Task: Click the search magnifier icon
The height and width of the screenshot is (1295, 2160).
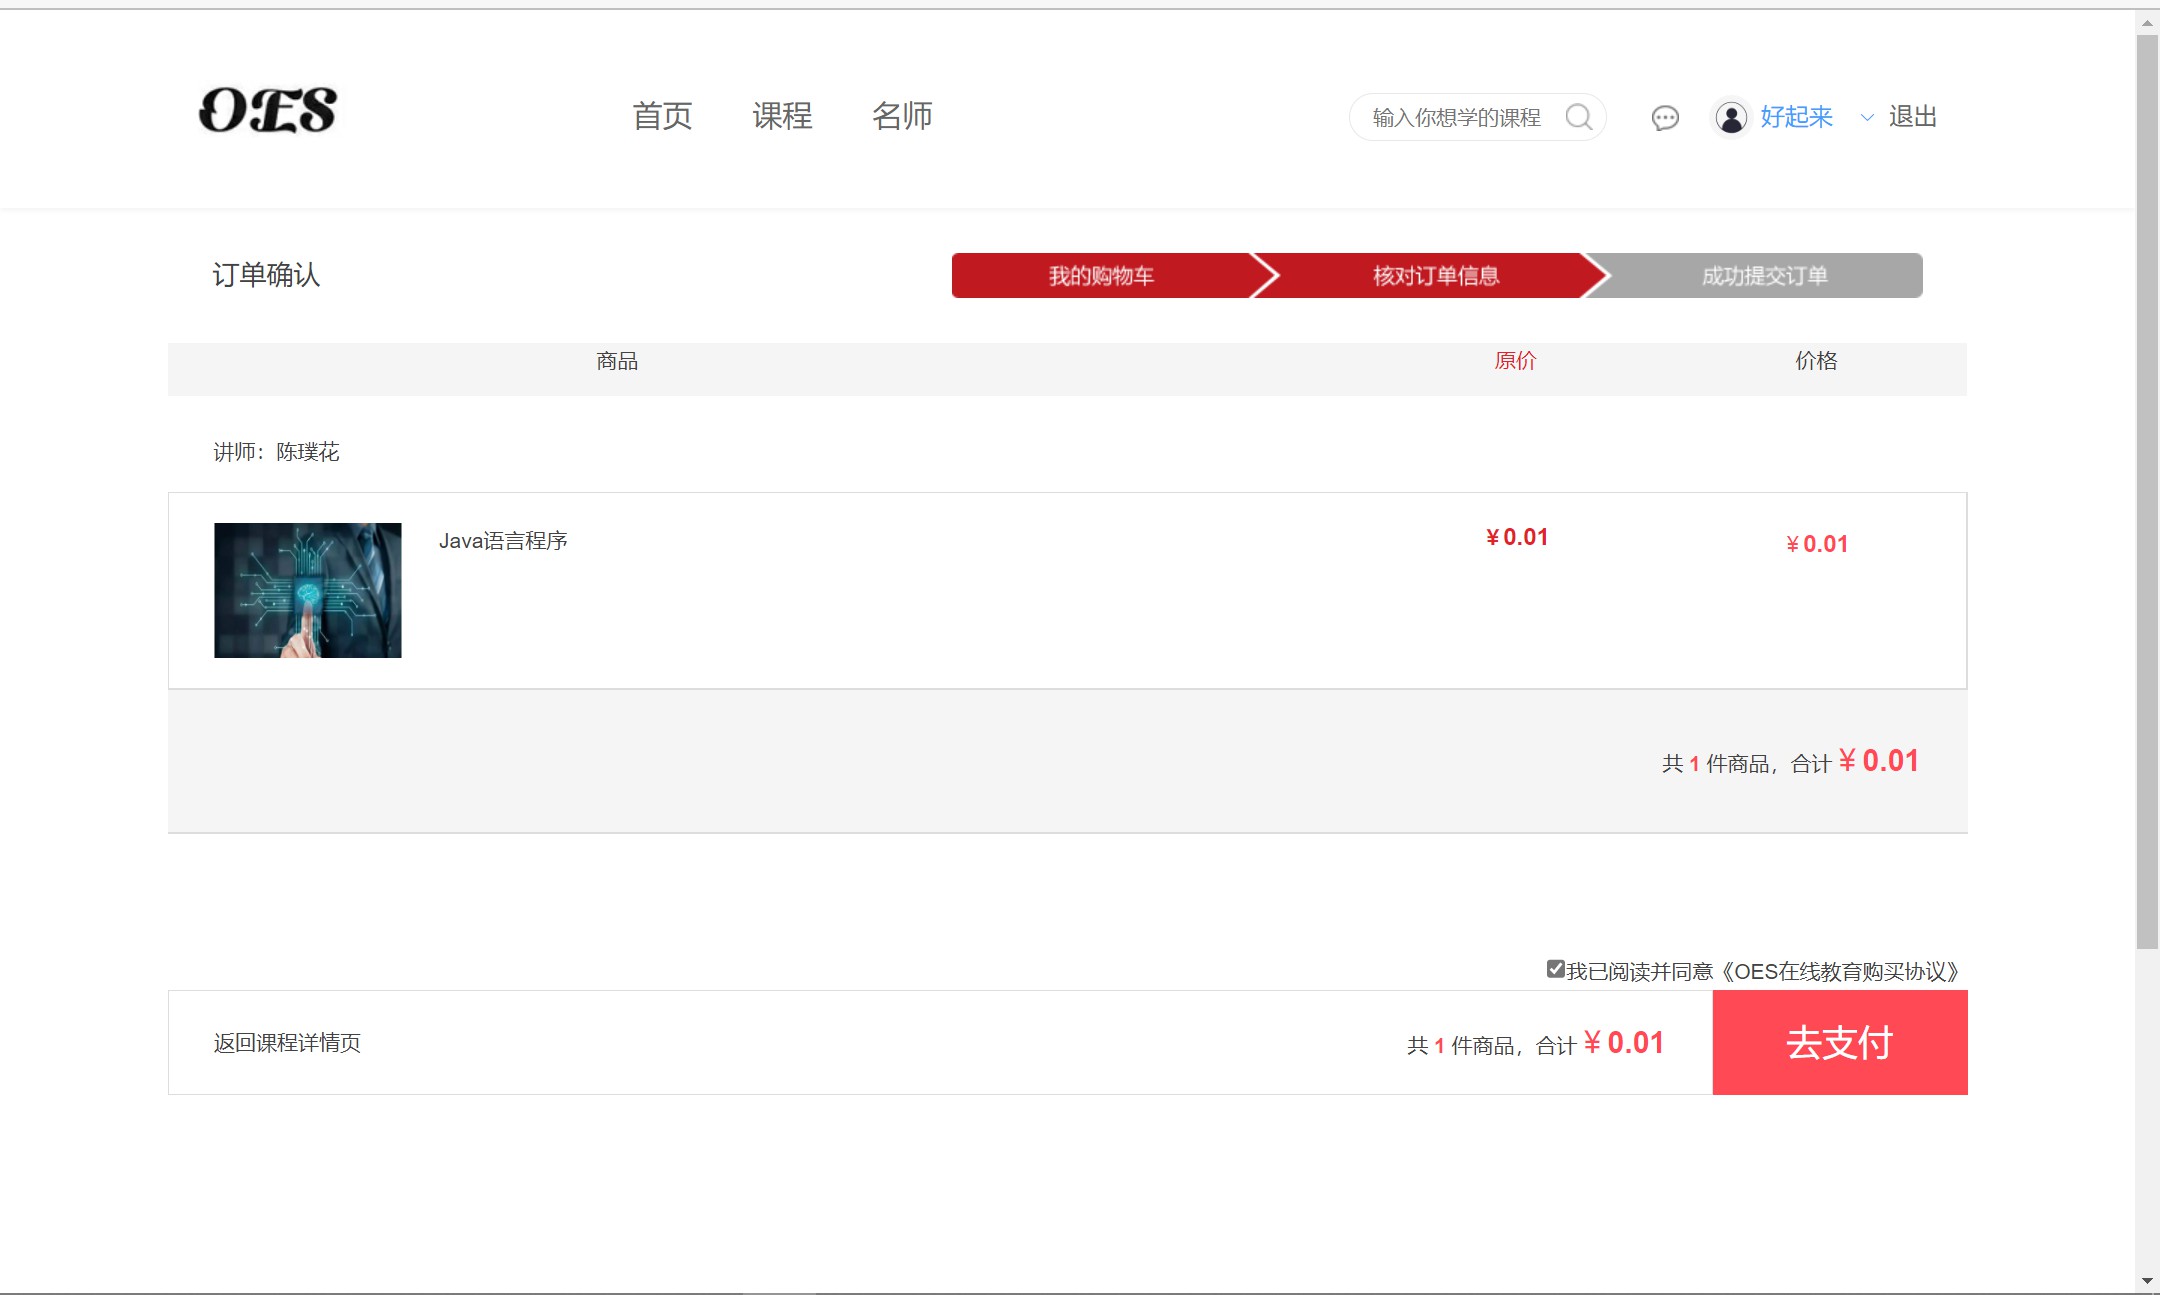Action: click(x=1579, y=117)
